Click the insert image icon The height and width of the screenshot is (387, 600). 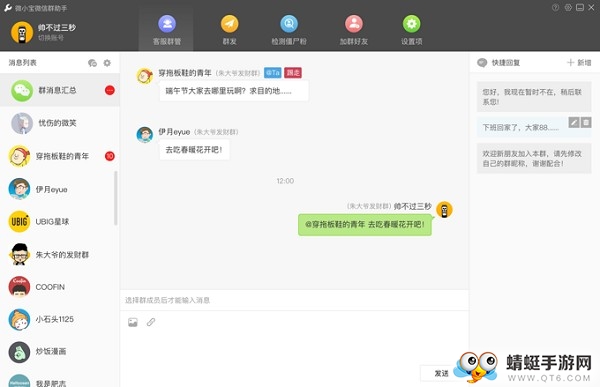click(133, 322)
